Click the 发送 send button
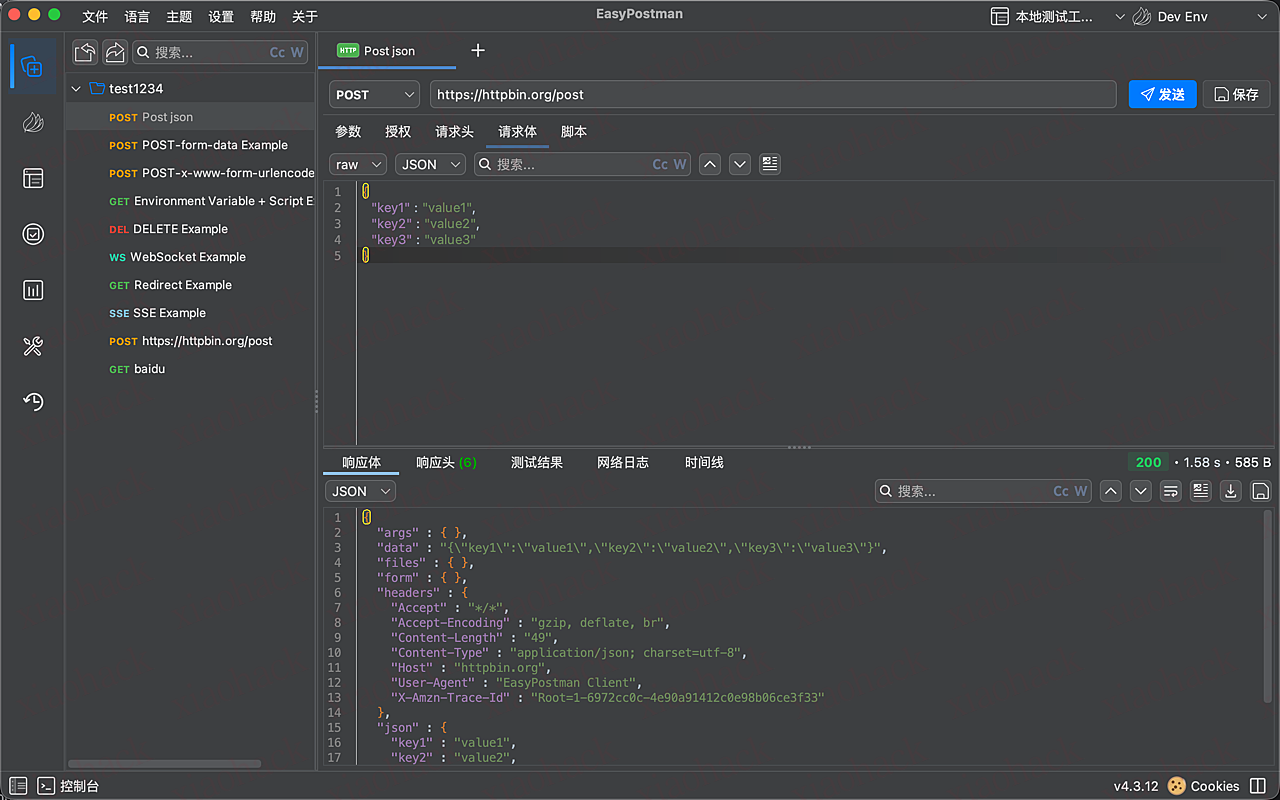This screenshot has height=800, width=1280. click(1162, 94)
